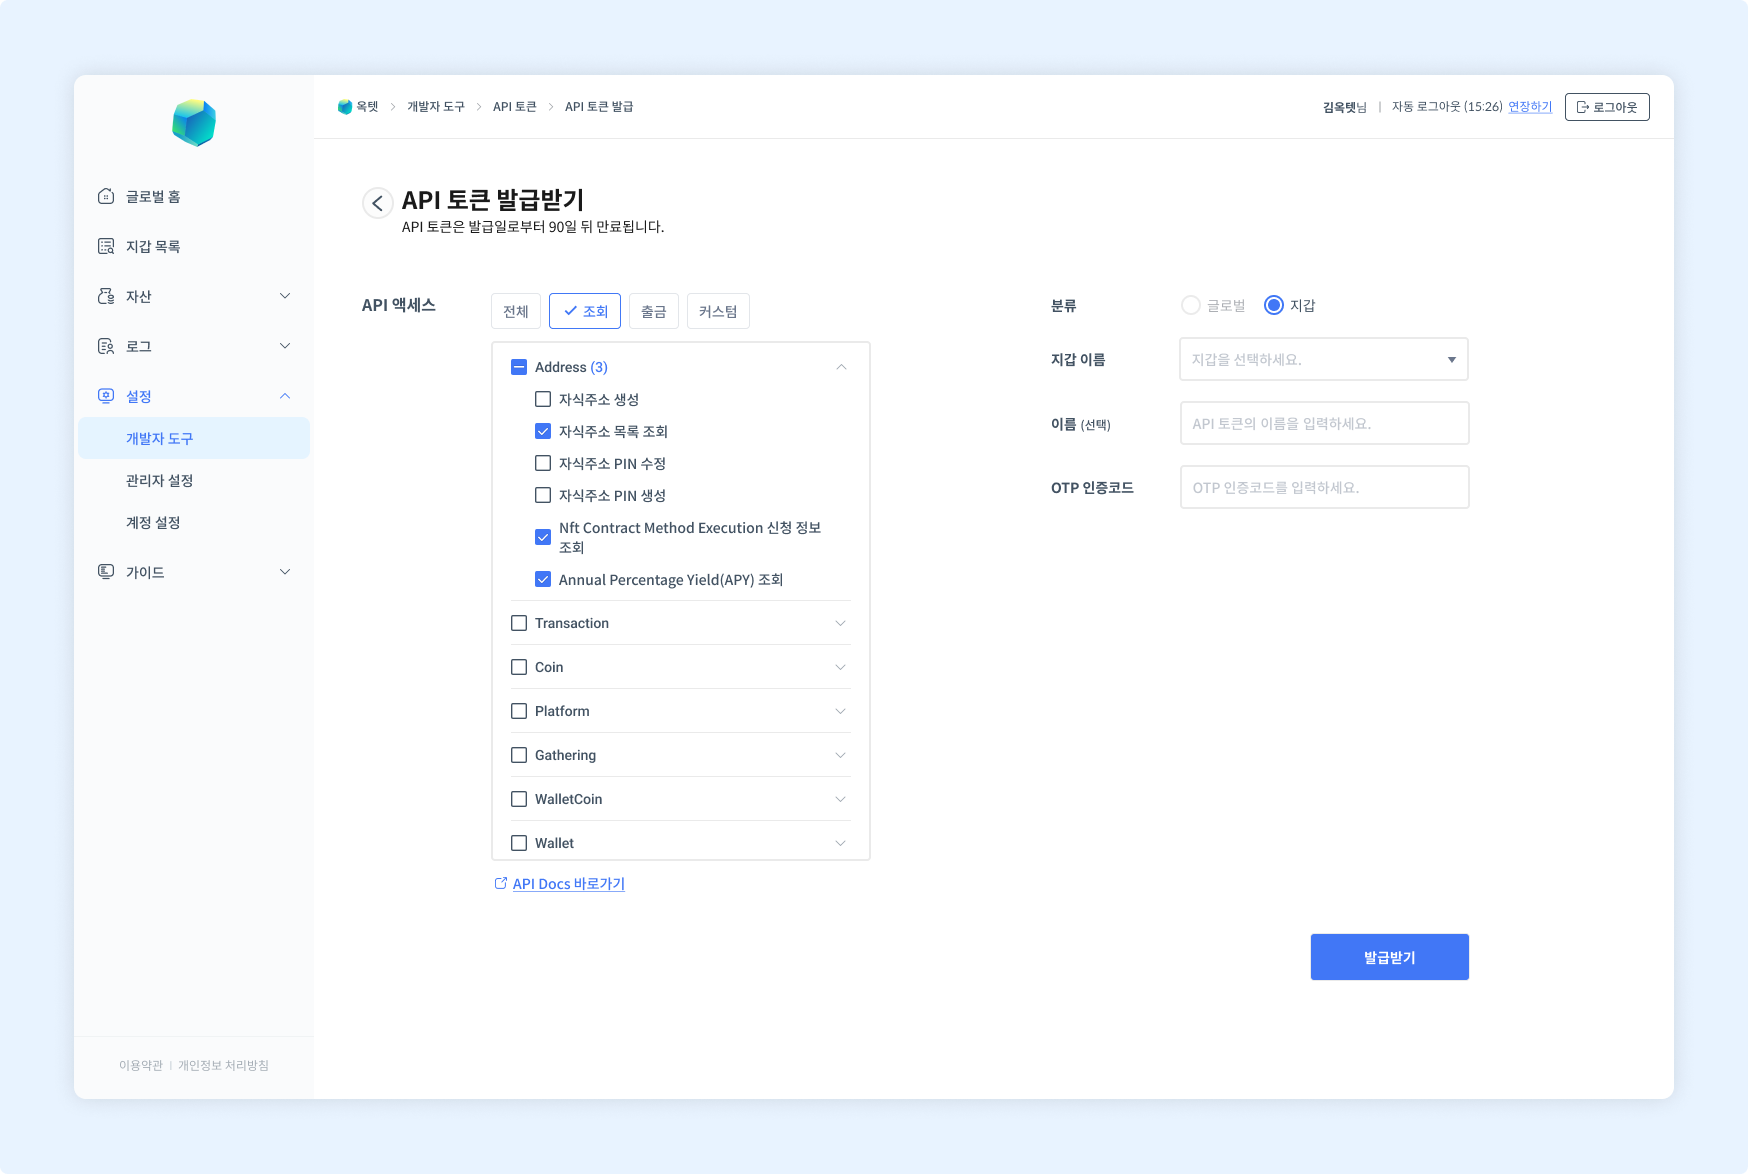Open 계정 설정 in the sidebar

153,522
